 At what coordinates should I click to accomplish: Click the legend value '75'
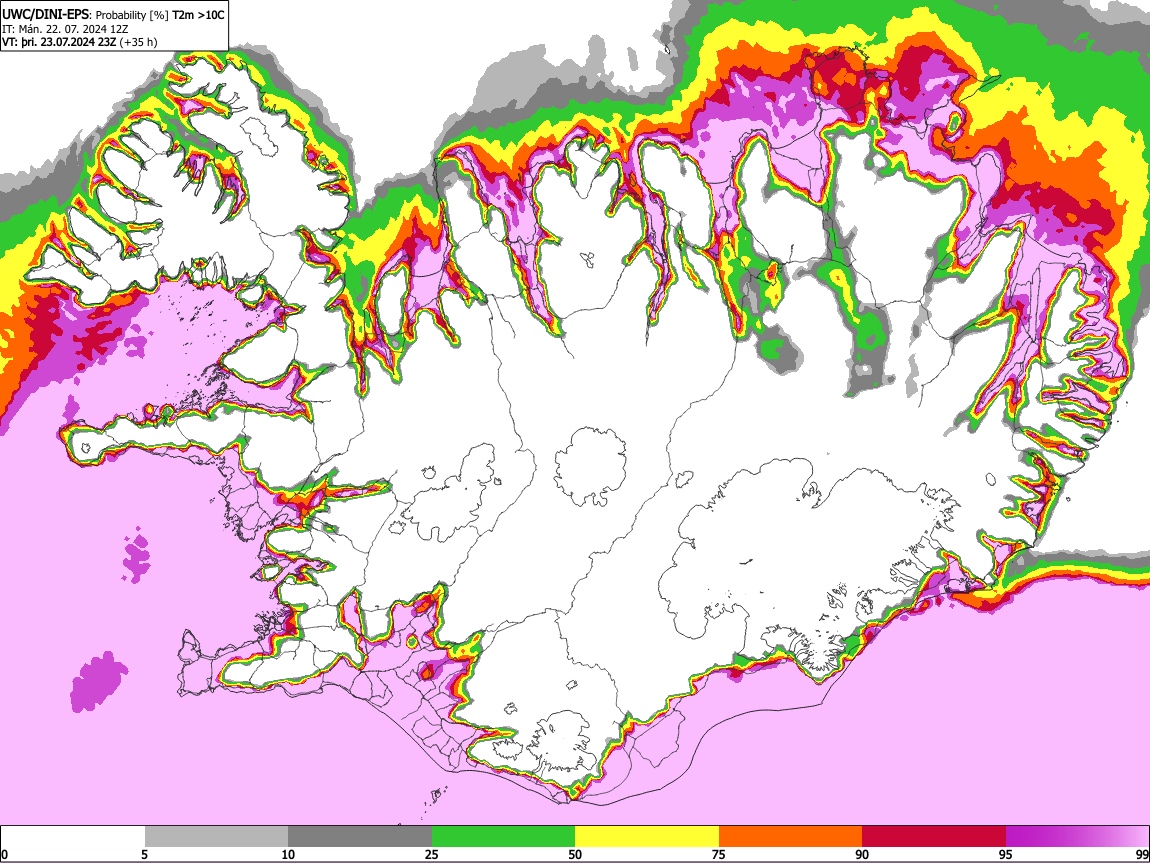(x=719, y=854)
